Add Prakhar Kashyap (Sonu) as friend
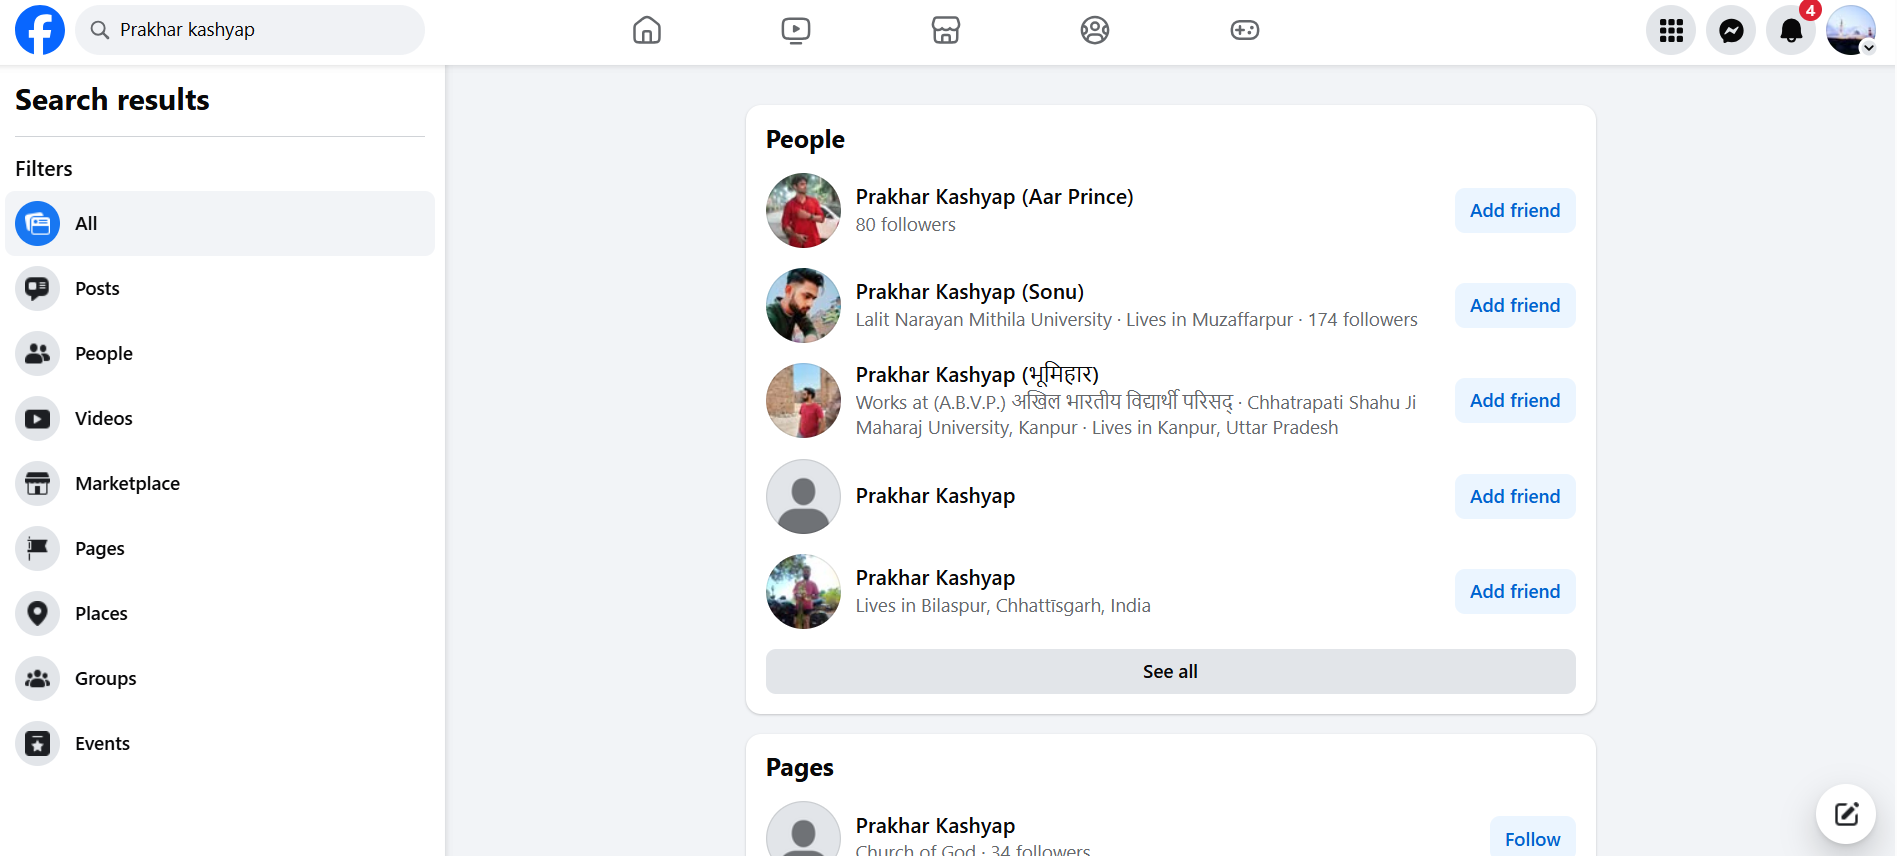 click(1514, 306)
